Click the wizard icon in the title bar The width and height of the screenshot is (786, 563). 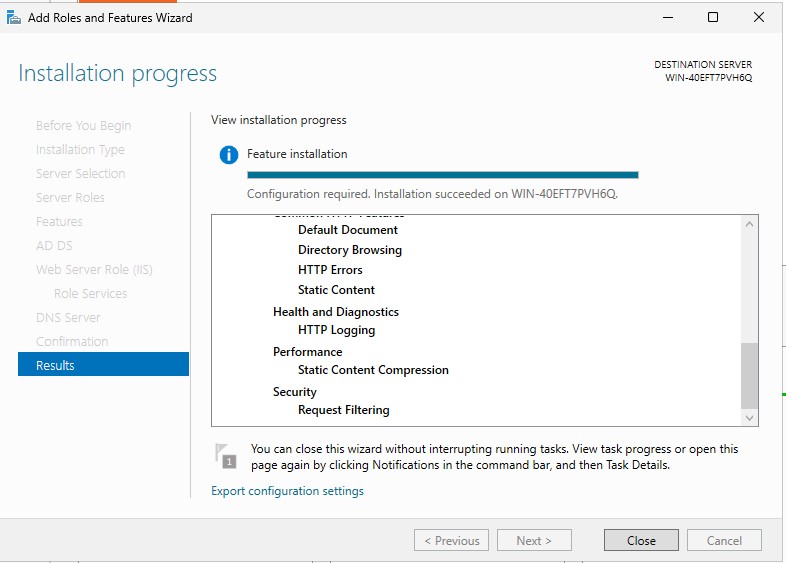14,17
